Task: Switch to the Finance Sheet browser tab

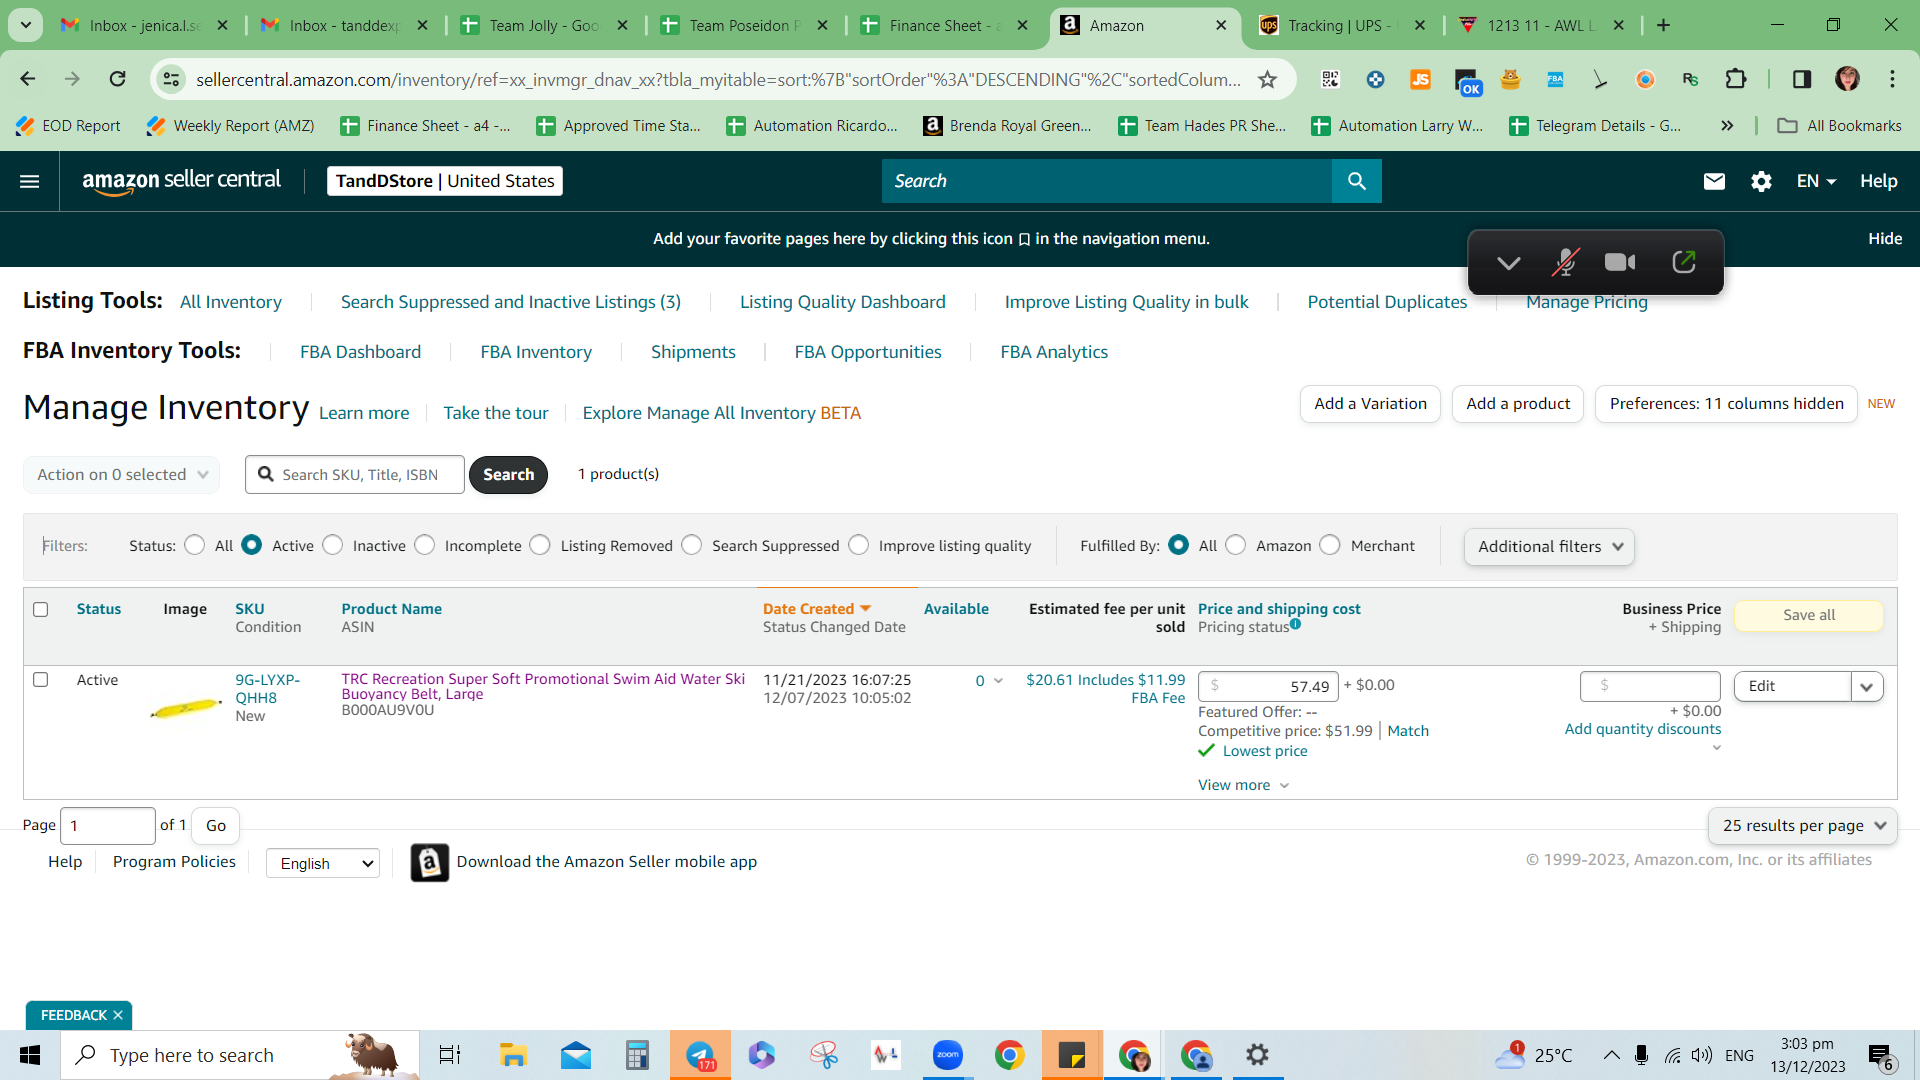Action: pos(945,25)
